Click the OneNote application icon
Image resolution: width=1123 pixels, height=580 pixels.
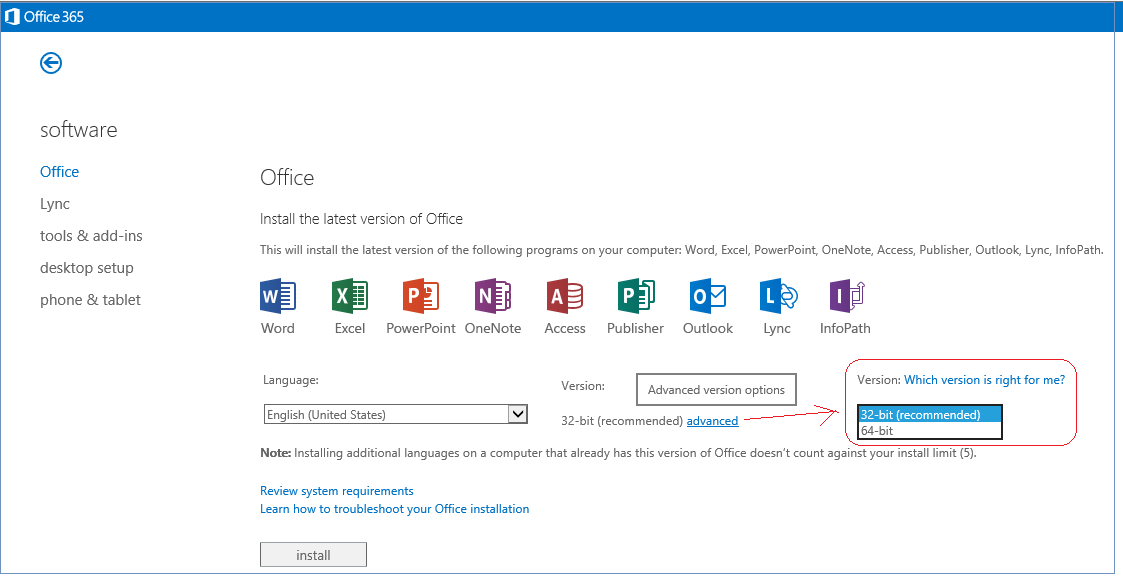(493, 296)
